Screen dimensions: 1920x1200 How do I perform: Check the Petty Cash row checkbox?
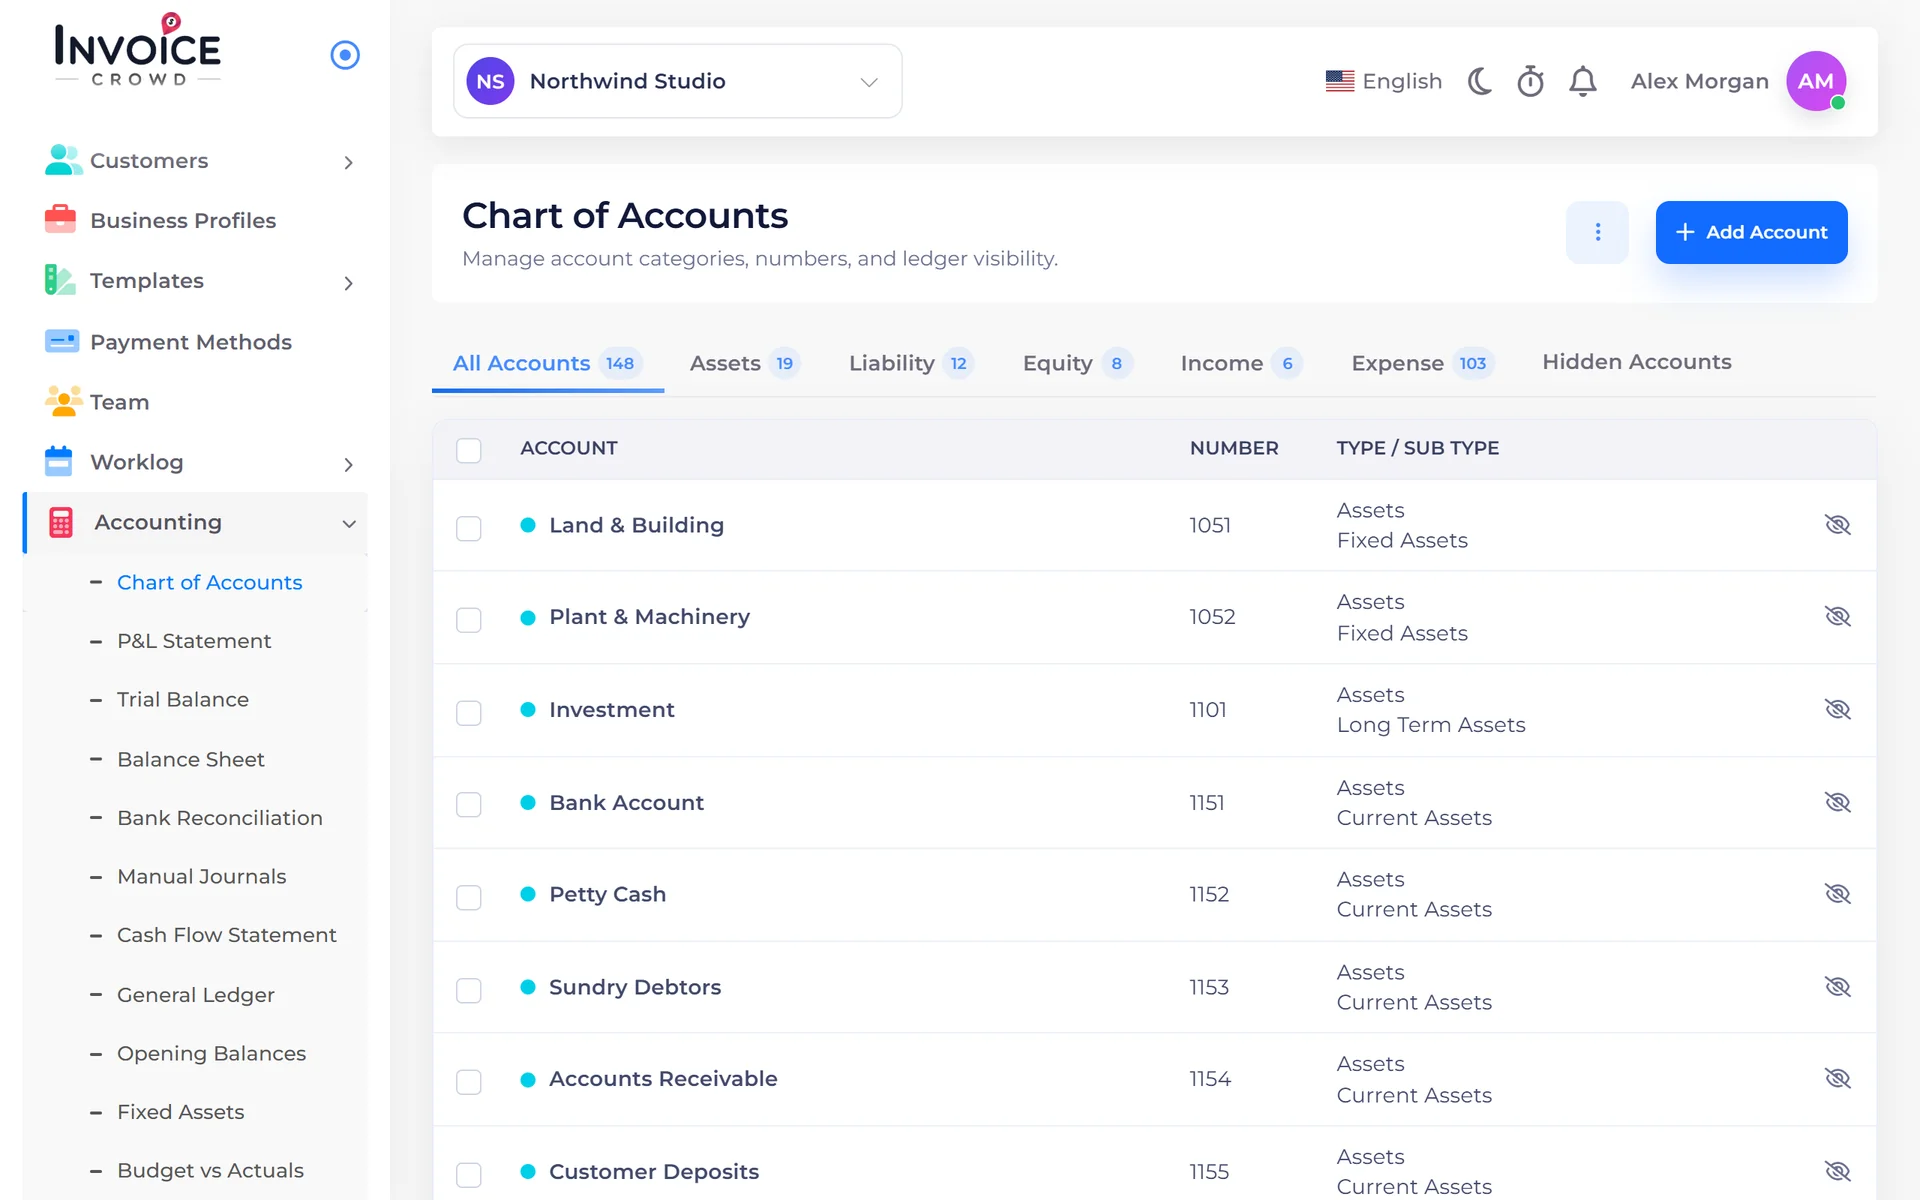click(469, 898)
